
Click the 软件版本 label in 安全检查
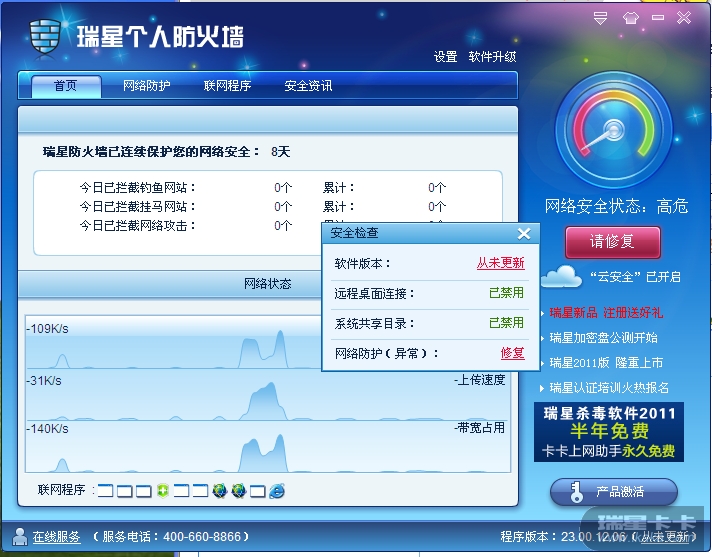[x=362, y=263]
